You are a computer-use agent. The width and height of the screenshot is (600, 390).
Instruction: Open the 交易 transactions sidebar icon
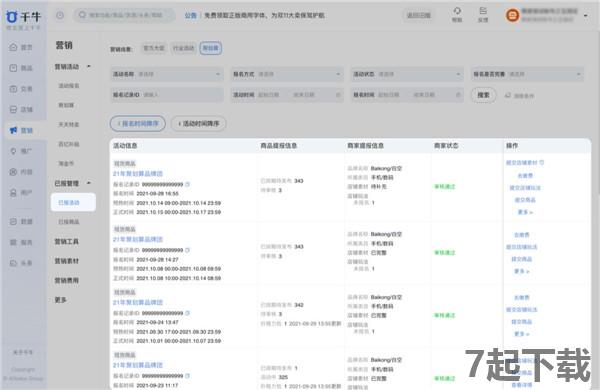coord(13,89)
